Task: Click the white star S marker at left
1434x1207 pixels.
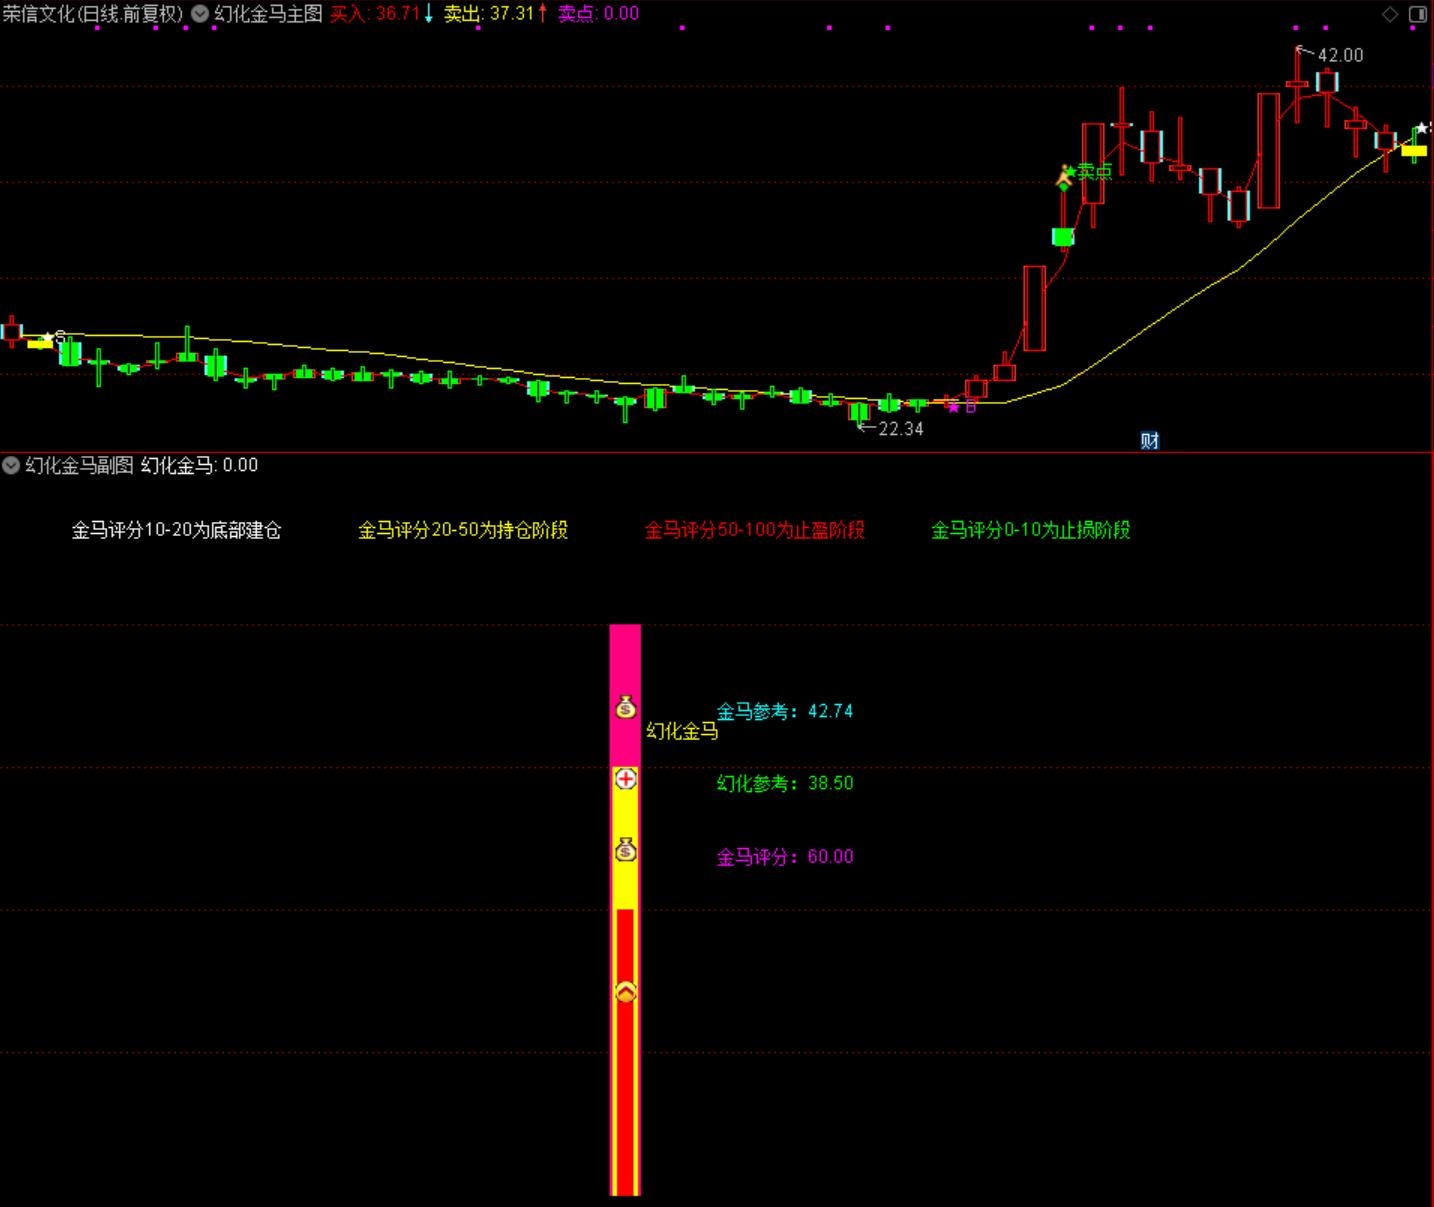Action: coord(54,337)
